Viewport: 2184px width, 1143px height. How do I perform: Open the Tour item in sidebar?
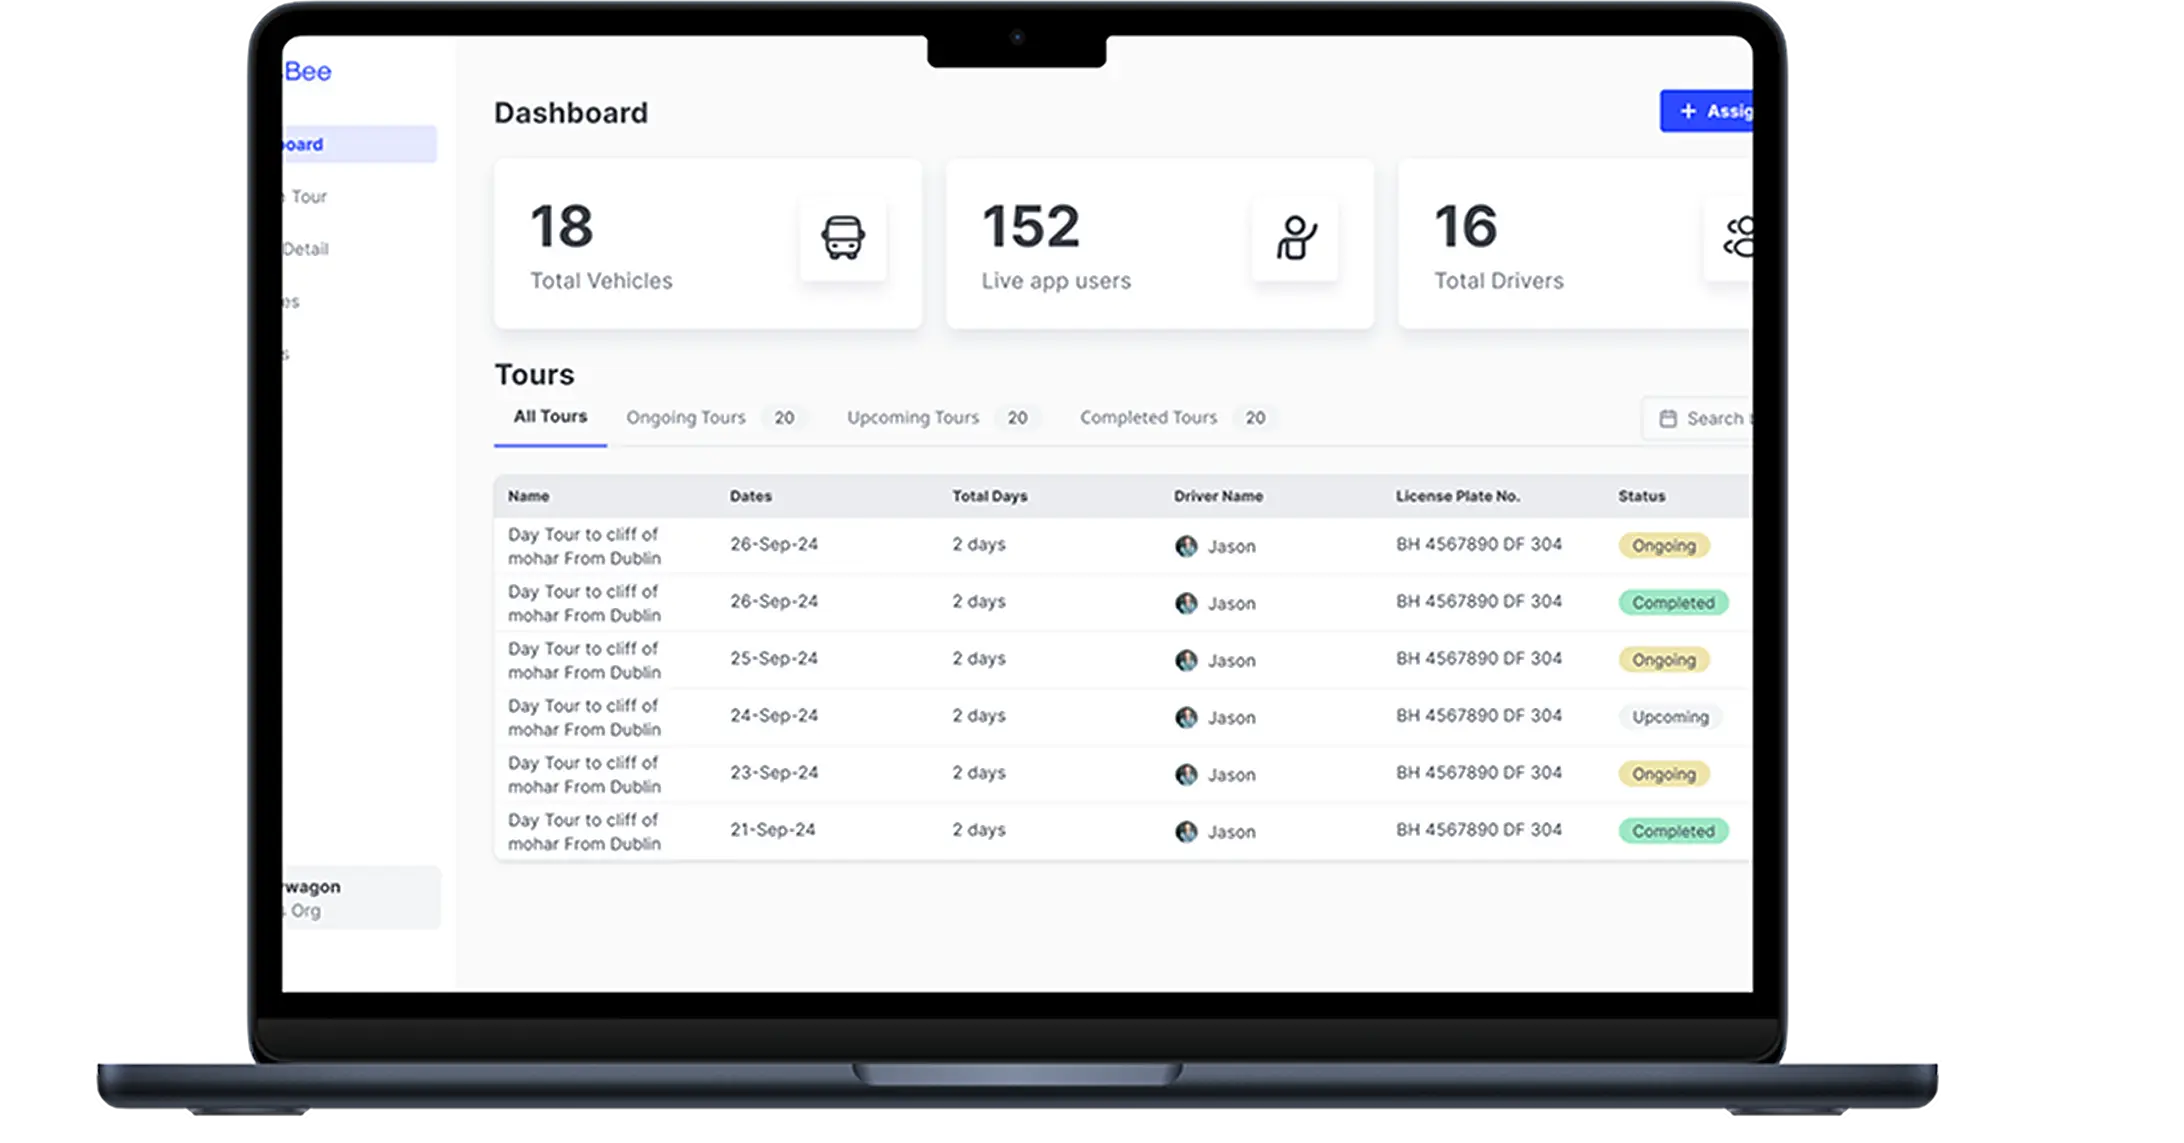coord(308,197)
